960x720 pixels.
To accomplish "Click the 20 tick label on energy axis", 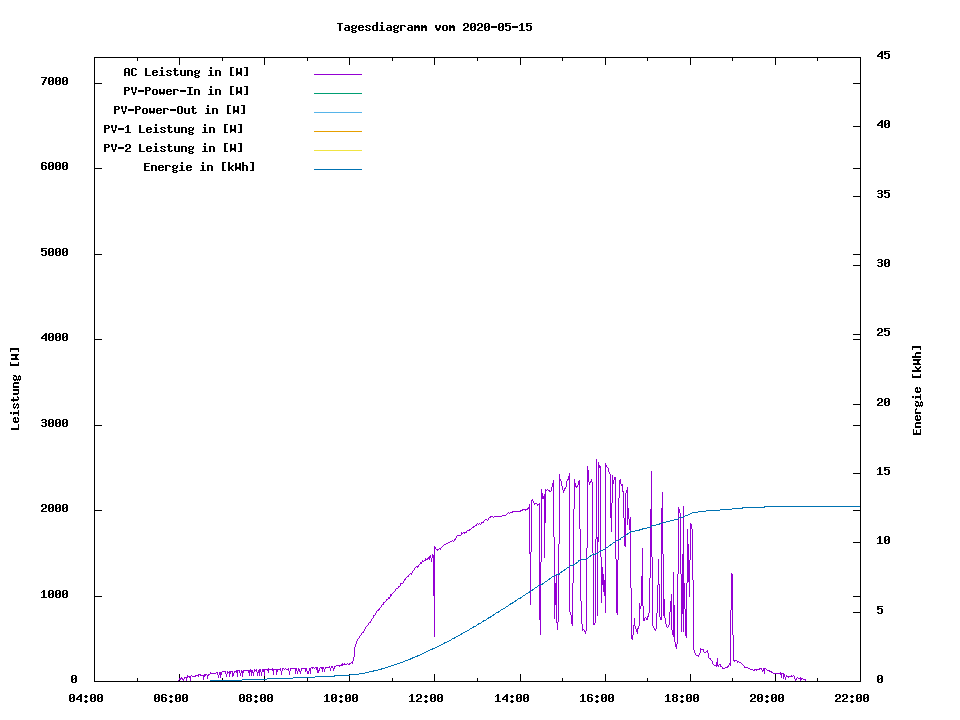I will [883, 402].
